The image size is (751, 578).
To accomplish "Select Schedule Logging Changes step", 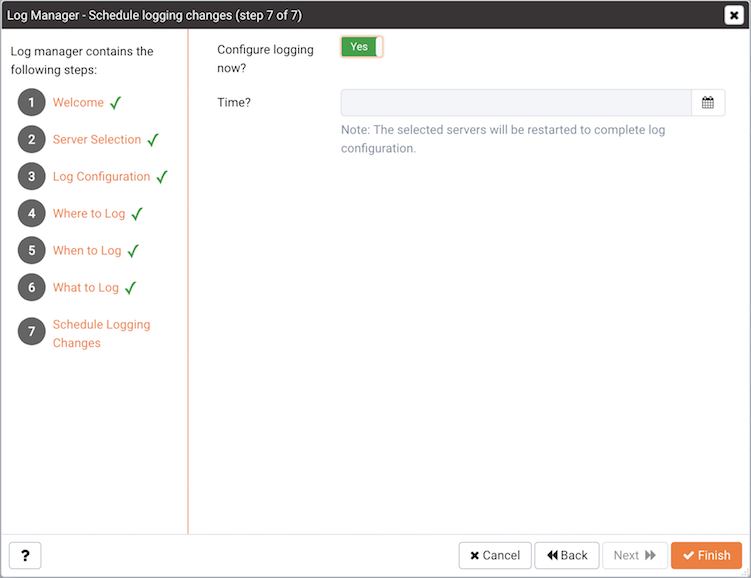I will pyautogui.click(x=101, y=333).
